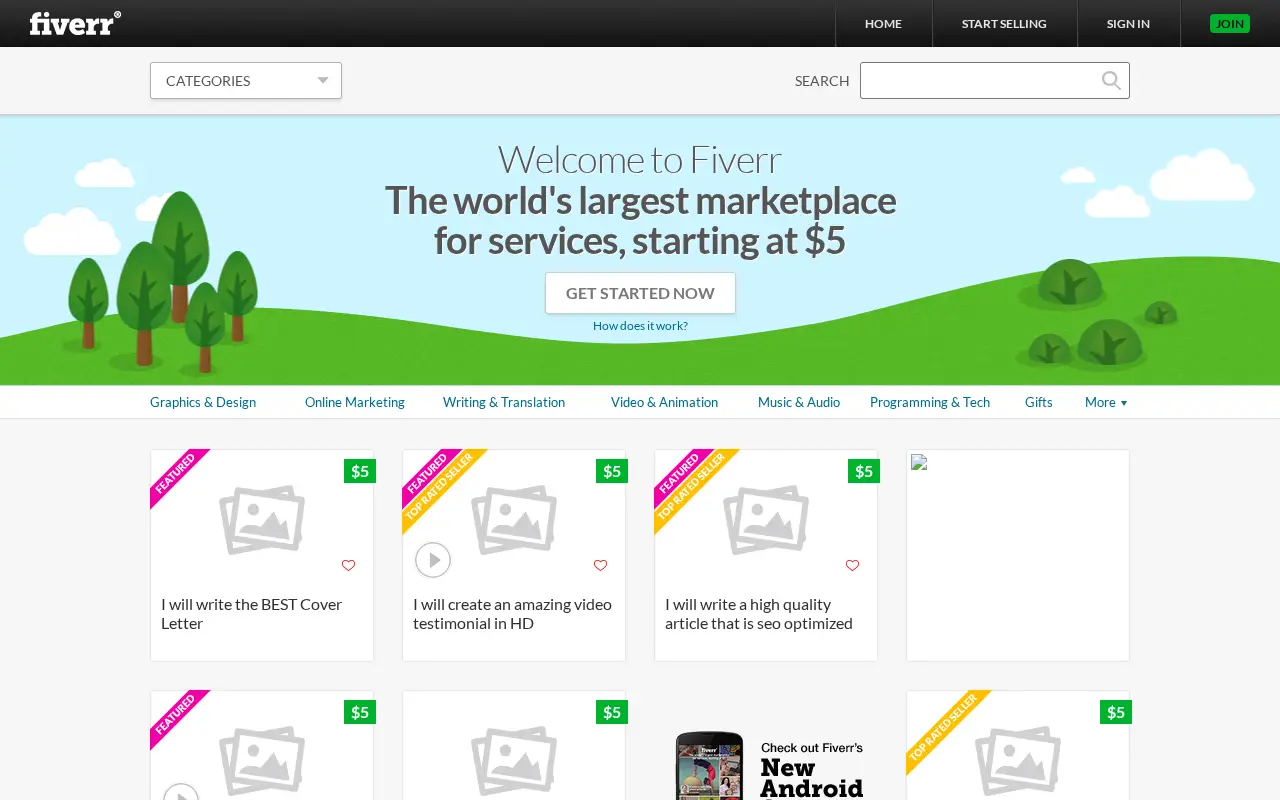1280x800 pixels.
Task: Click the $5 price tag on seo article gig
Action: [864, 471]
